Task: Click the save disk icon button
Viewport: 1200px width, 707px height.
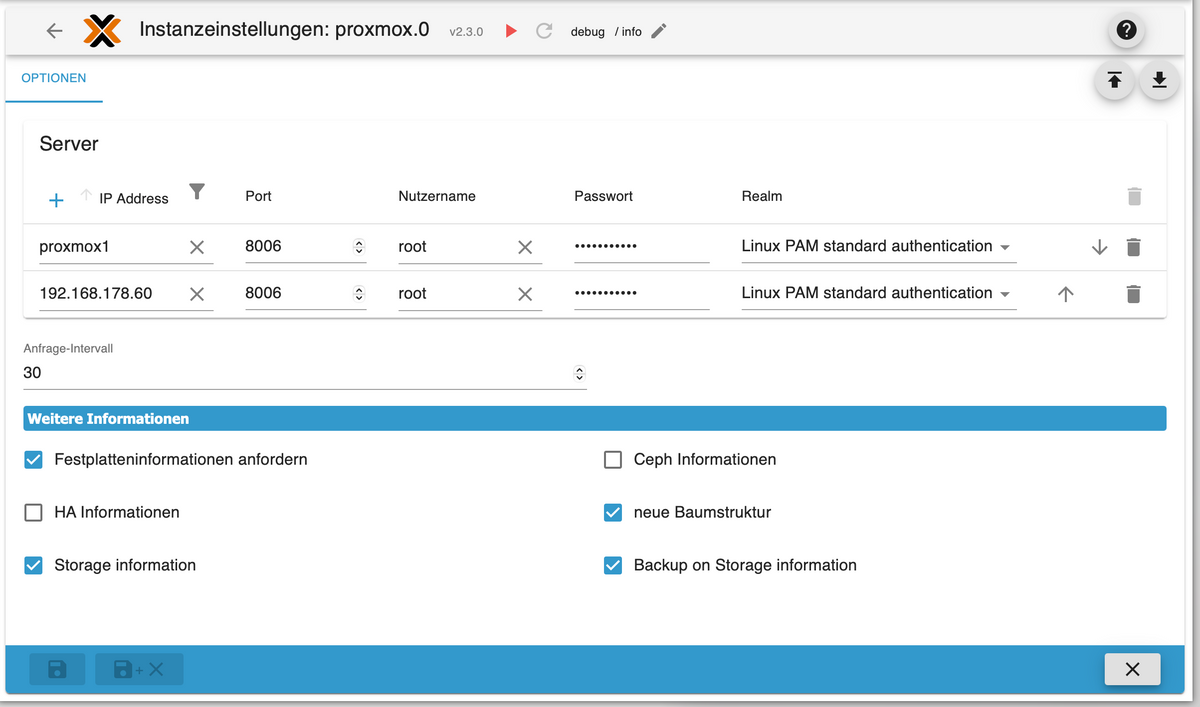Action: [57, 669]
